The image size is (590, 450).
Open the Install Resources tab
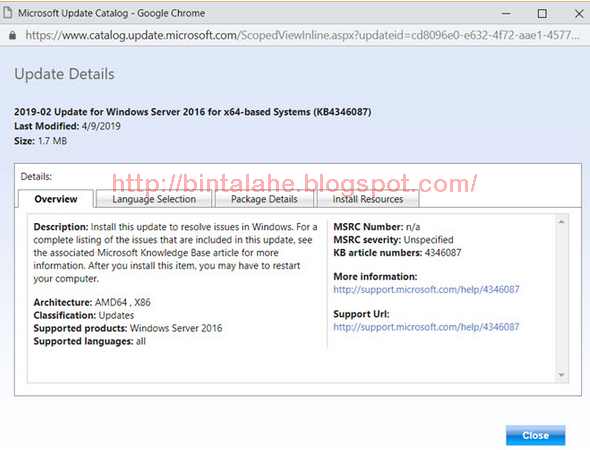pyautogui.click(x=368, y=199)
